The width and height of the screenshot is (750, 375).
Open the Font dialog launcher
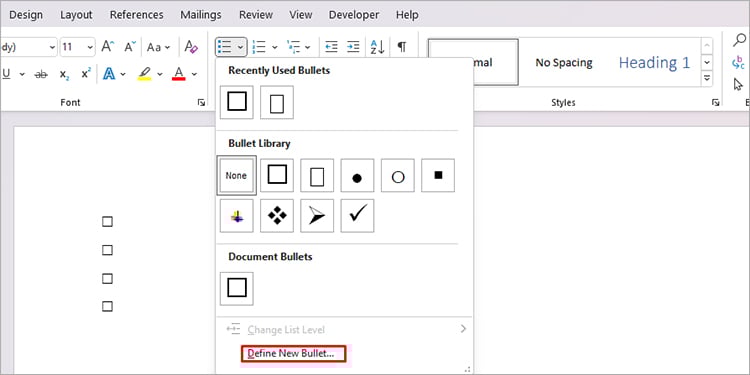point(201,102)
